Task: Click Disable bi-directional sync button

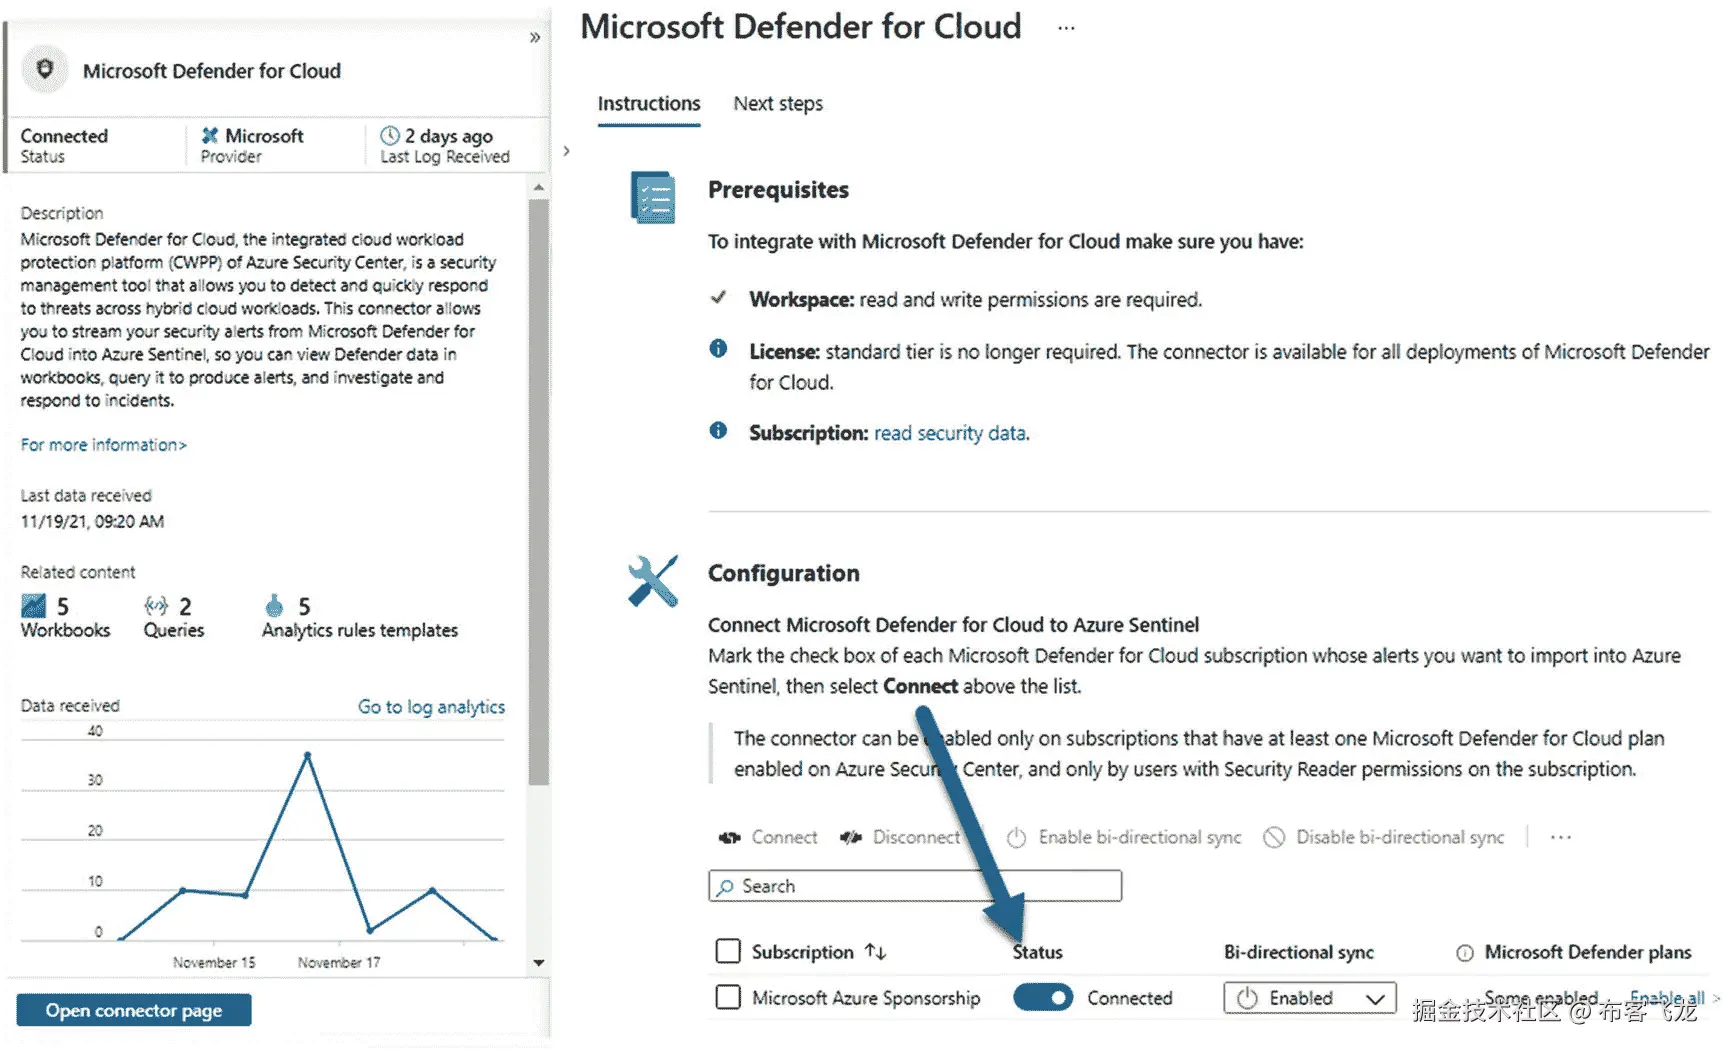Action: click(1384, 838)
